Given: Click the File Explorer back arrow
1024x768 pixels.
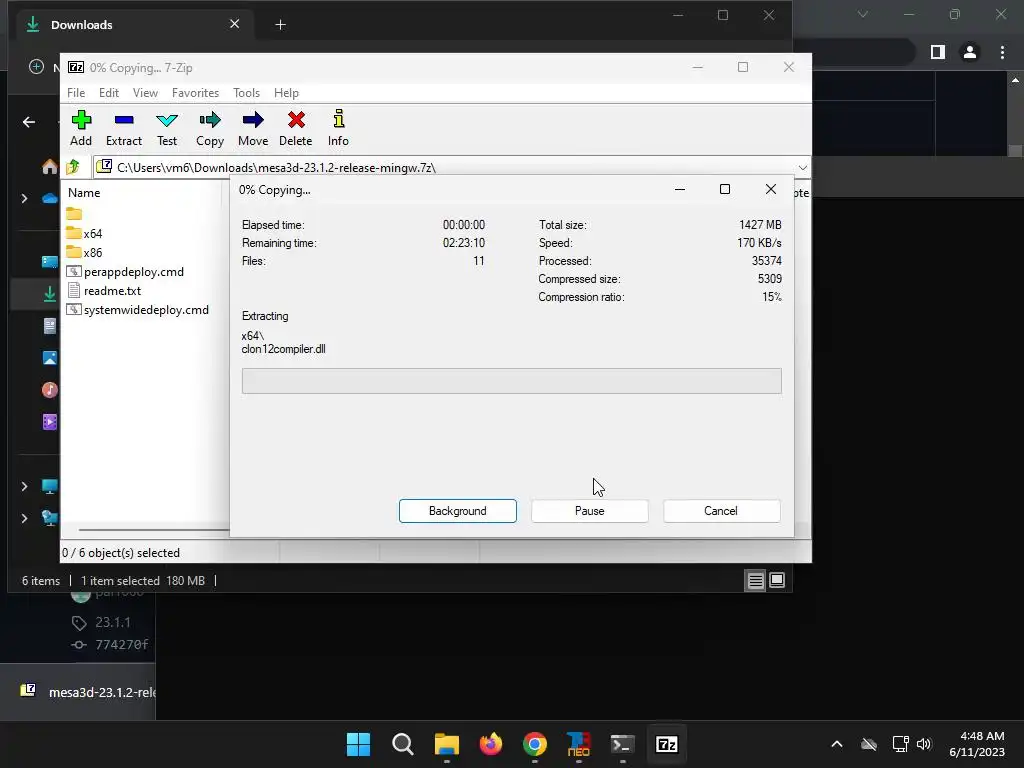Looking at the screenshot, I should [29, 122].
